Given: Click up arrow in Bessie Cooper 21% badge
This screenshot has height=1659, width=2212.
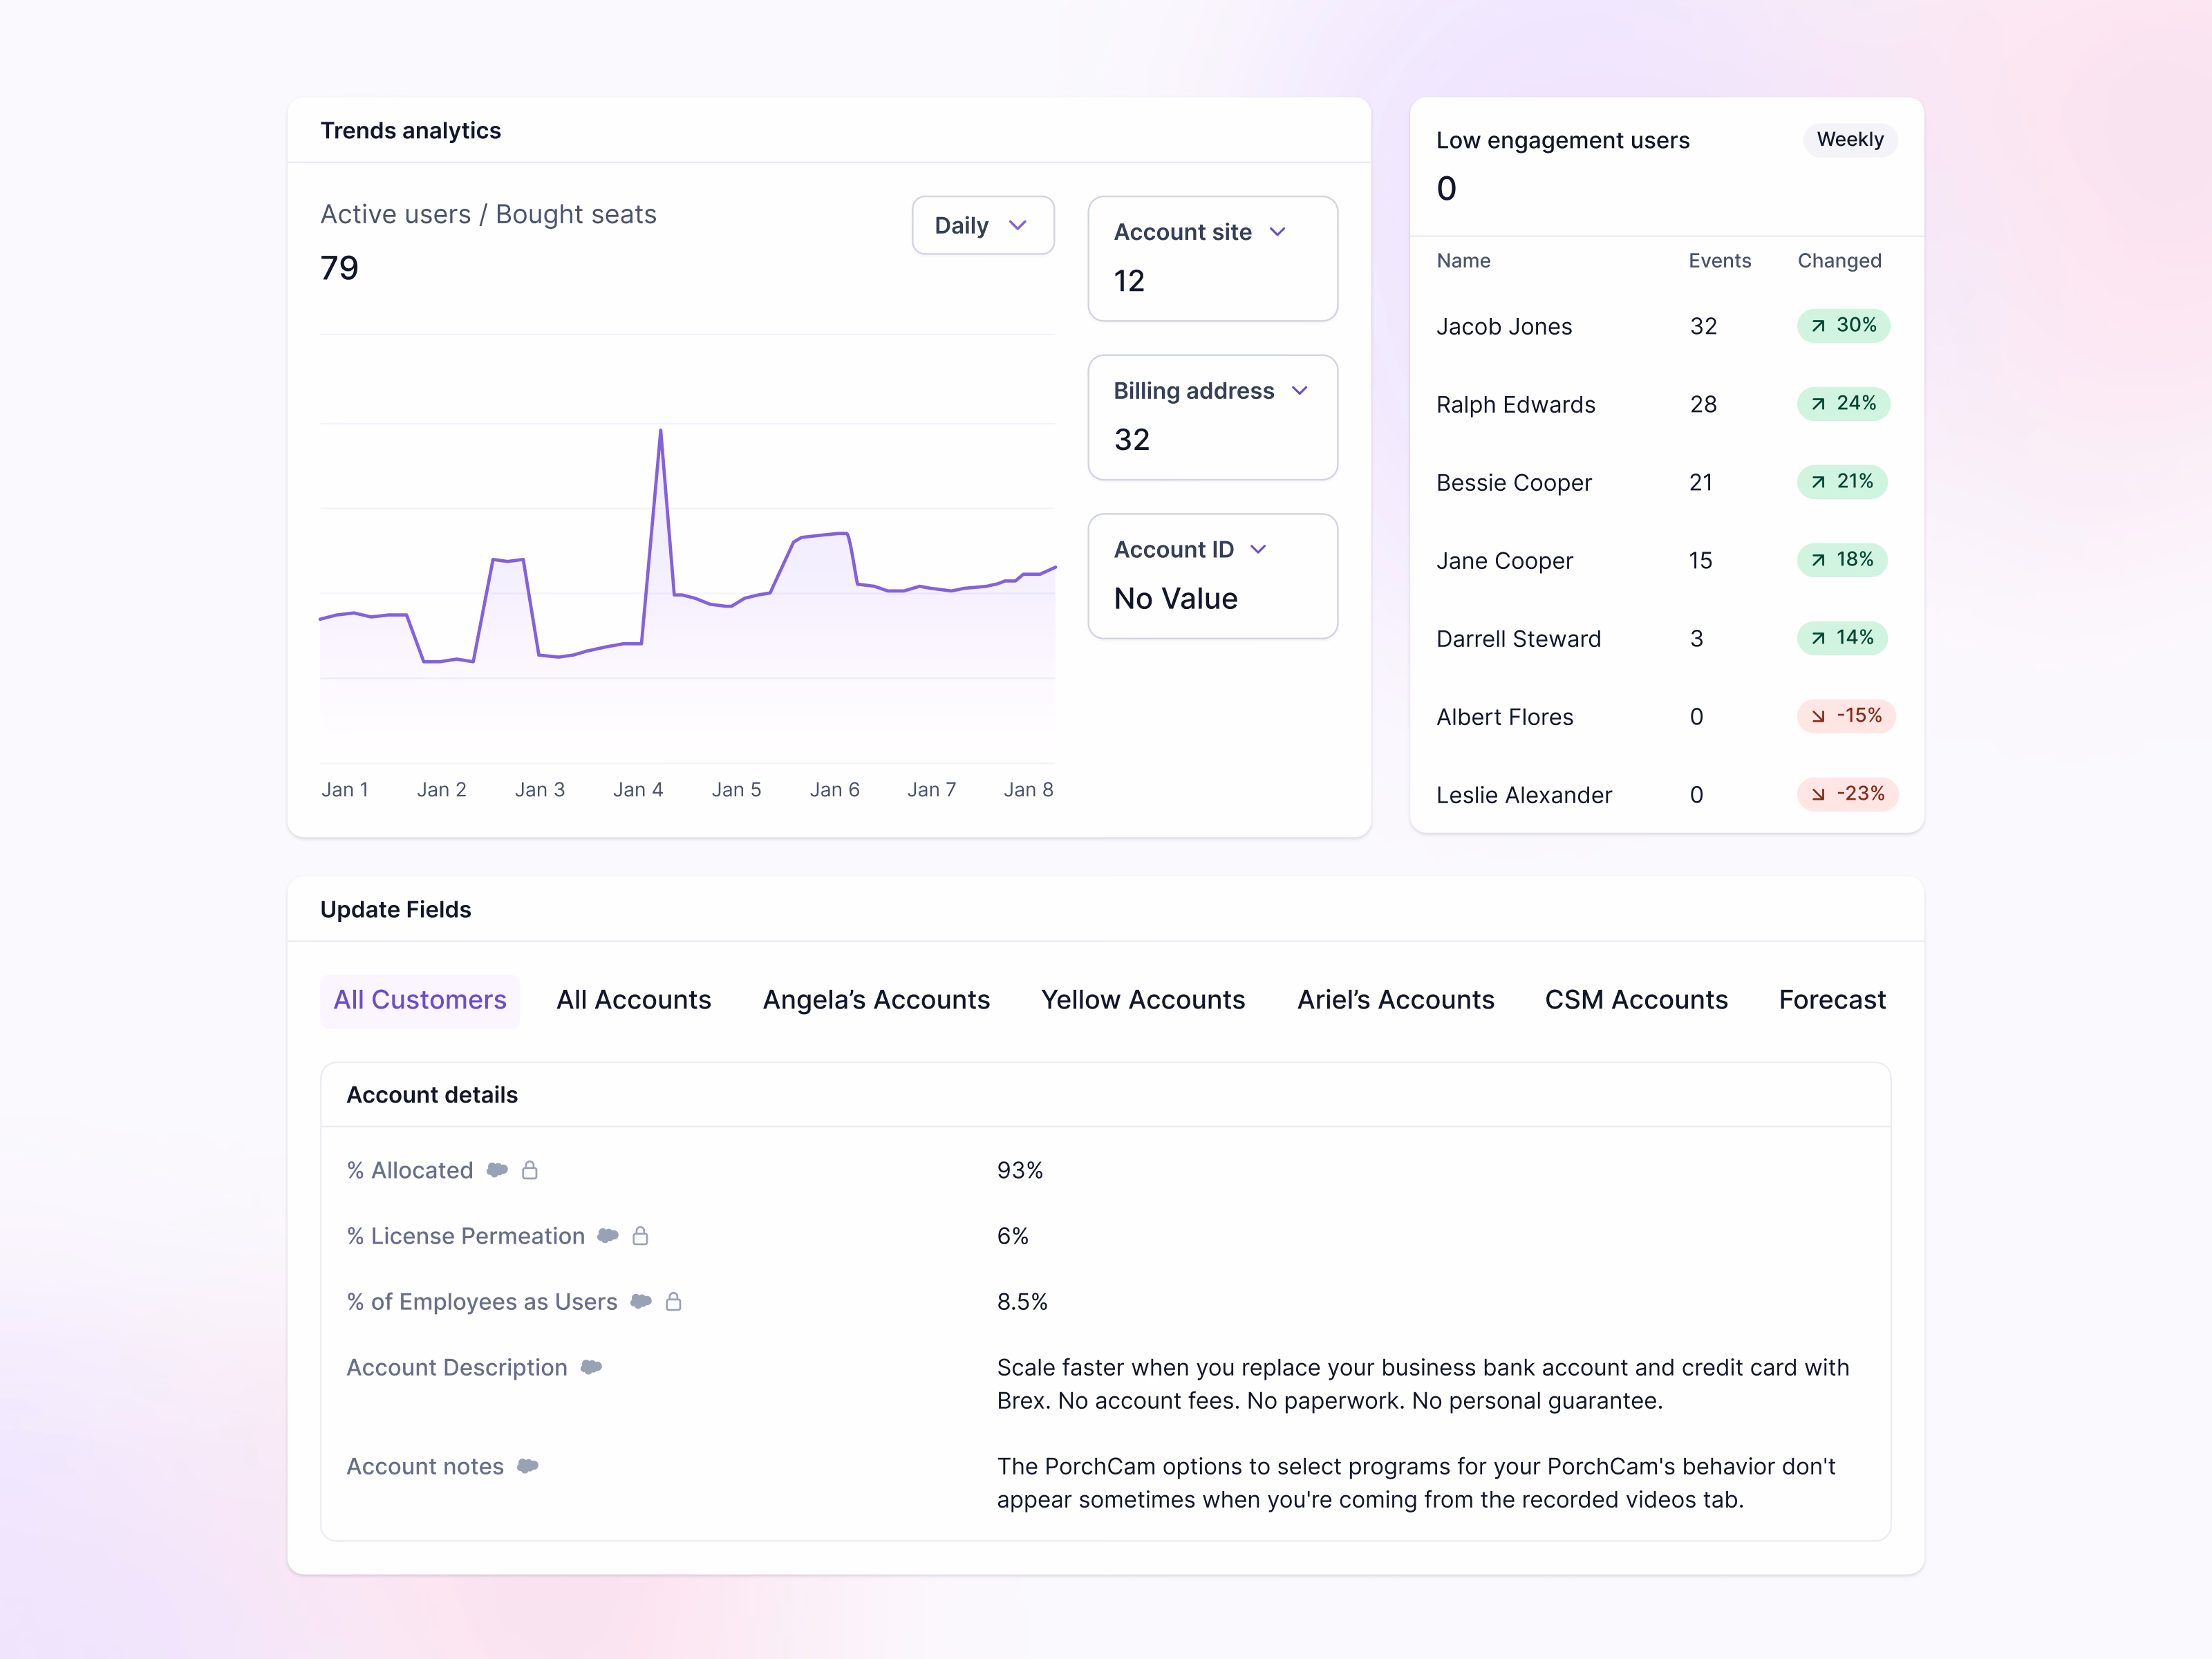Looking at the screenshot, I should point(1819,482).
